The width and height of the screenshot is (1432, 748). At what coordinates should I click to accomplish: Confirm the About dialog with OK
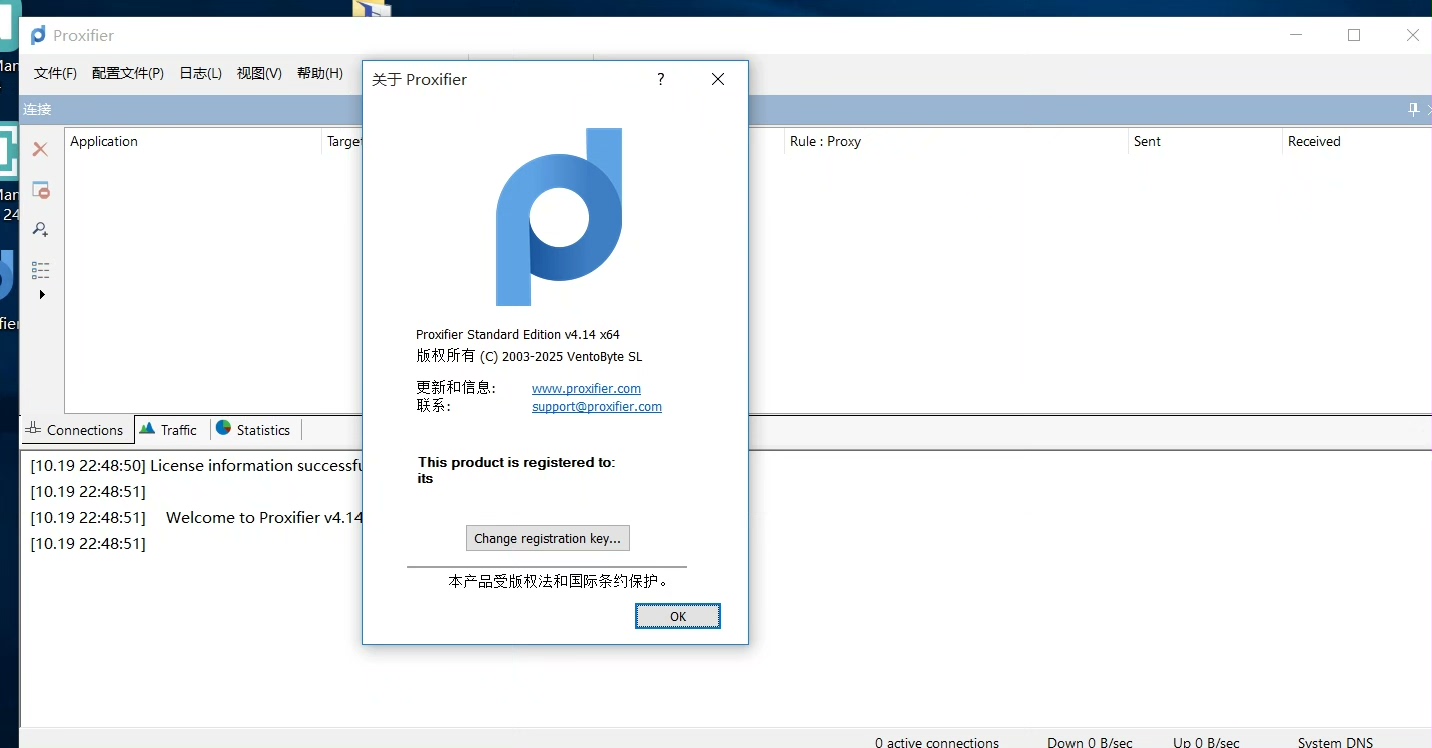(x=678, y=616)
